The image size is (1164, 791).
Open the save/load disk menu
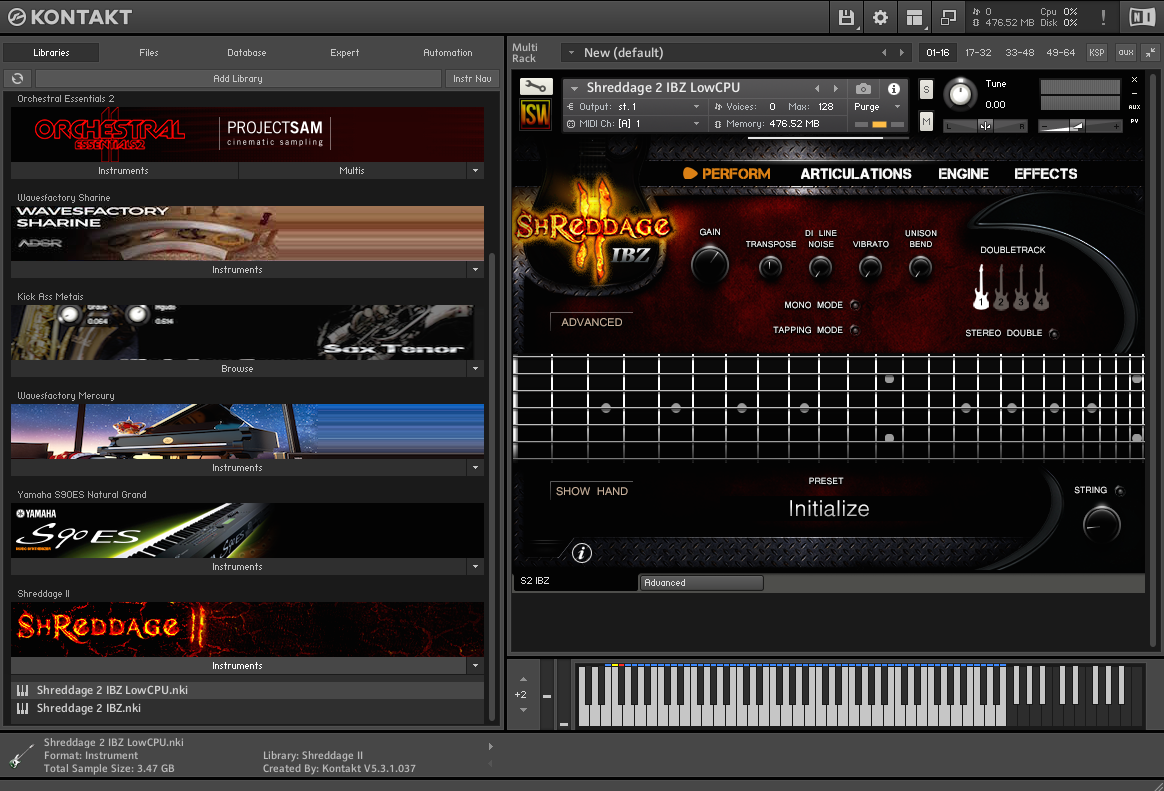pos(846,17)
